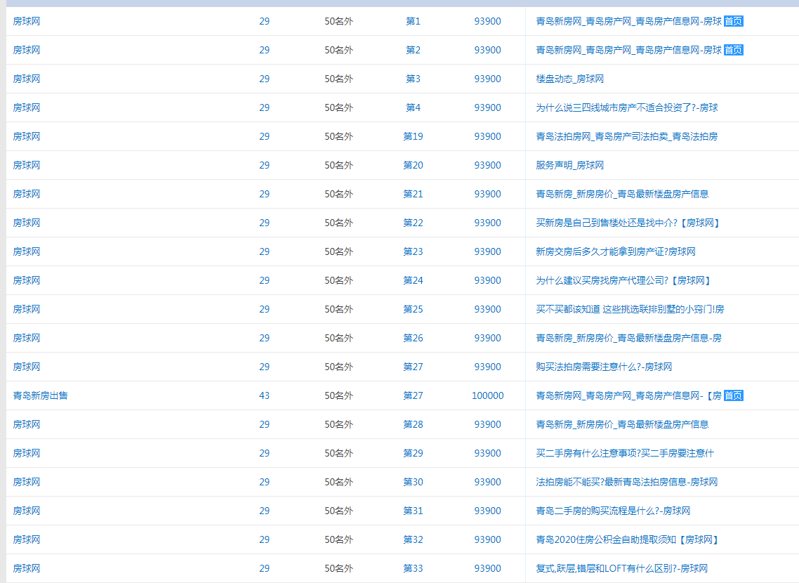Image resolution: width=799 pixels, height=583 pixels.
Task: Open 为什么建议买房找房产代理公司 article link
Action: 623,280
